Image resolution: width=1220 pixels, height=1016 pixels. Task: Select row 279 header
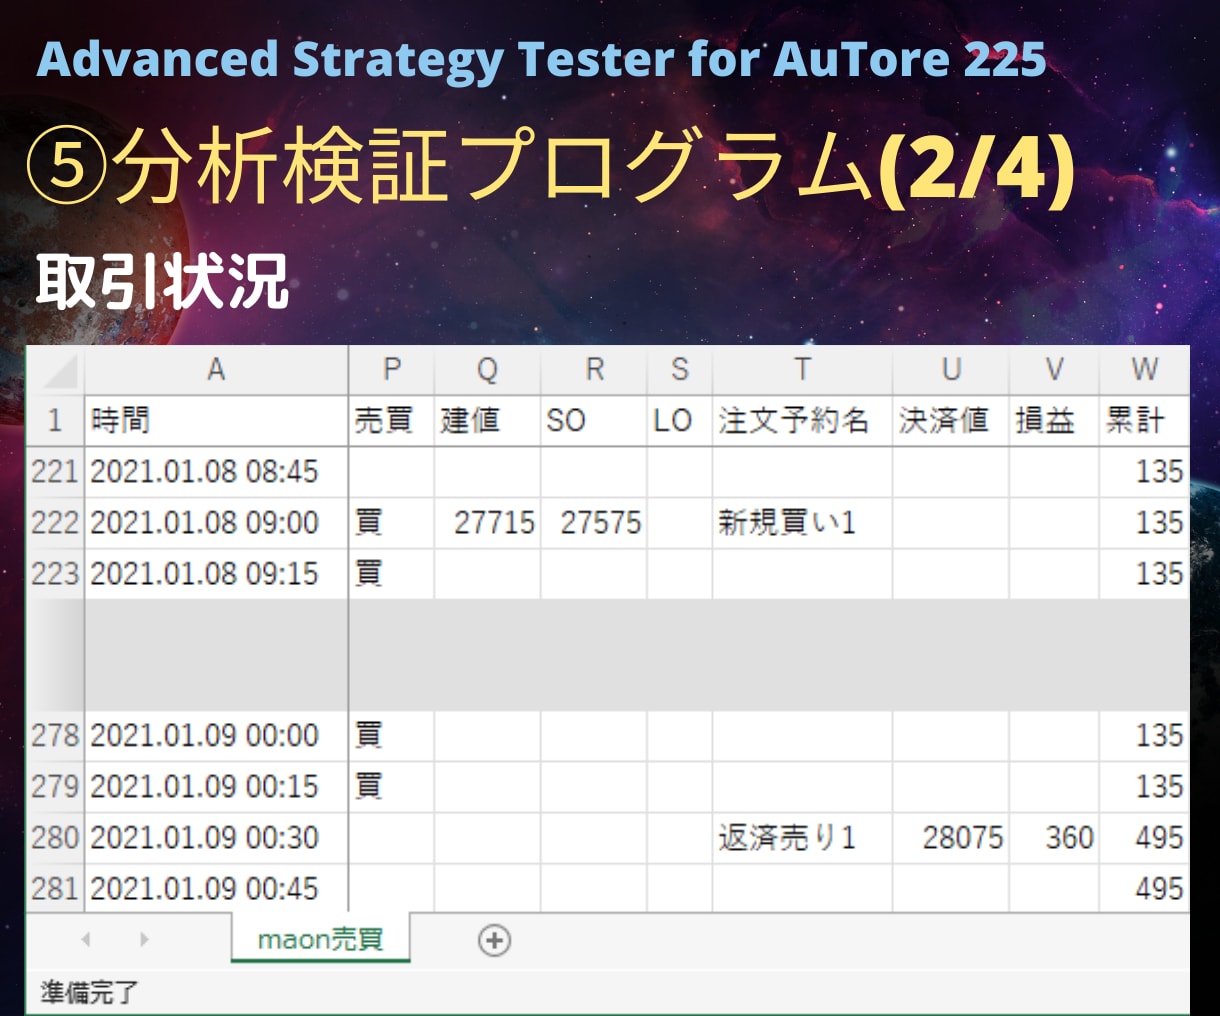[x=56, y=786]
